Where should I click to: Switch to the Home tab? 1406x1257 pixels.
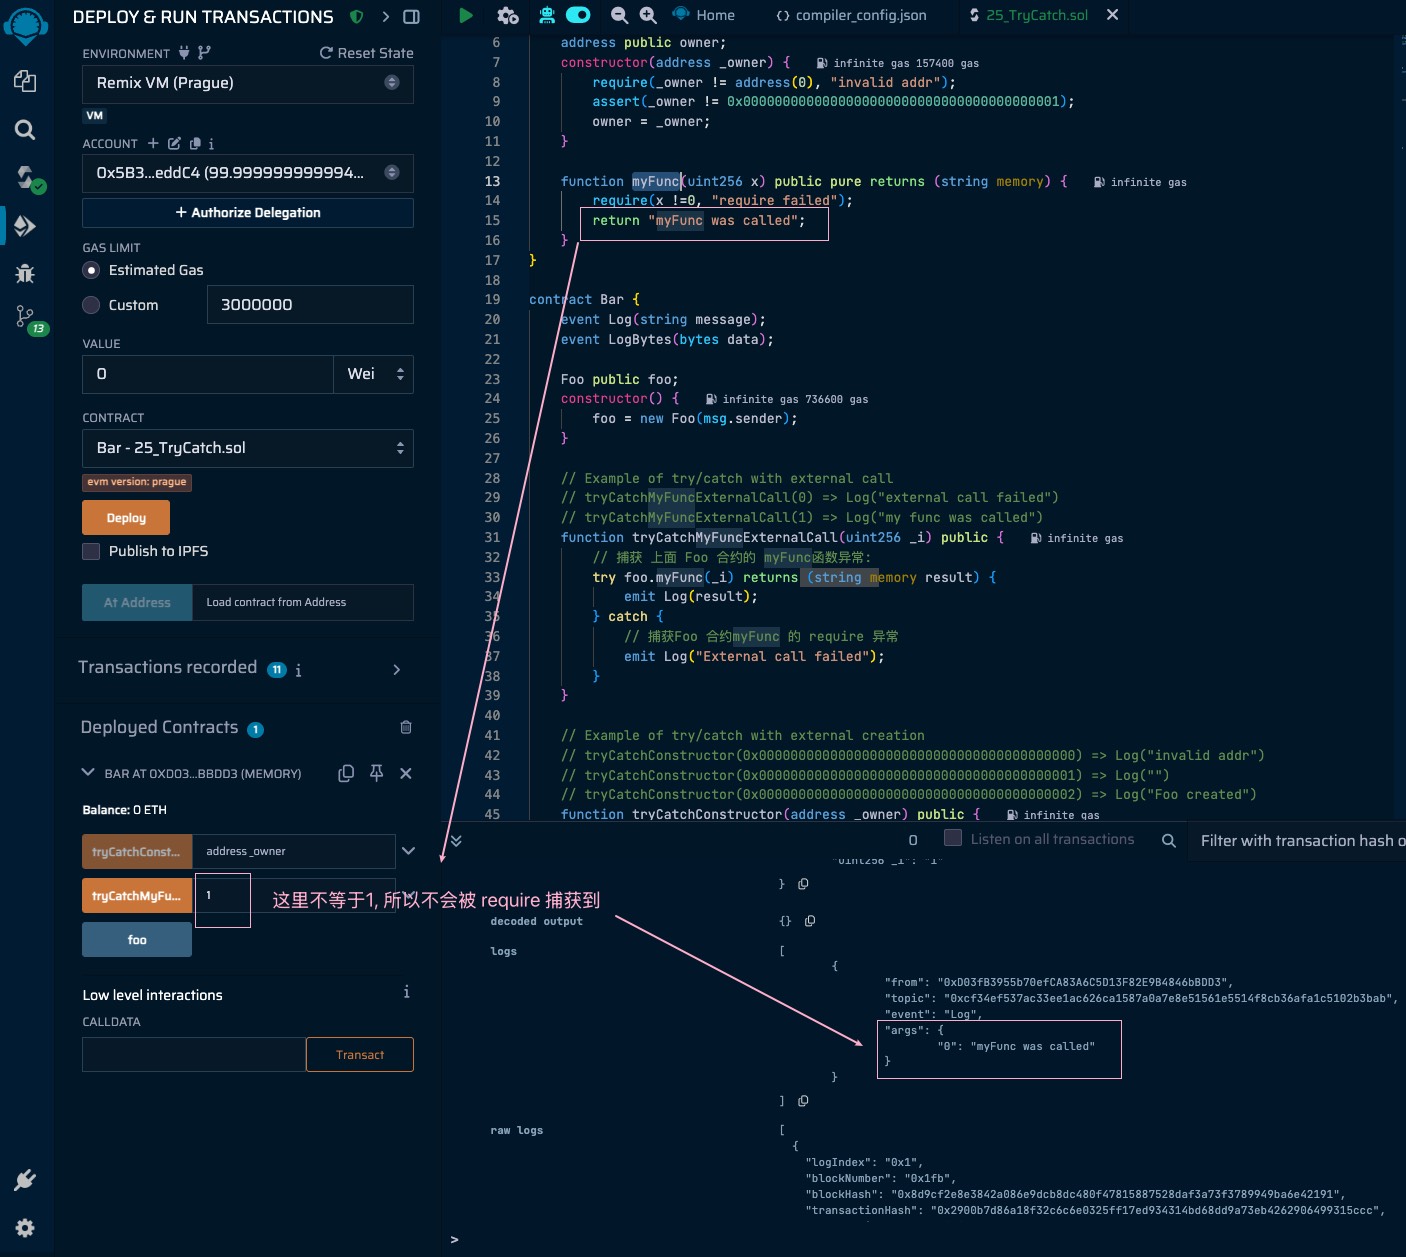pos(711,15)
